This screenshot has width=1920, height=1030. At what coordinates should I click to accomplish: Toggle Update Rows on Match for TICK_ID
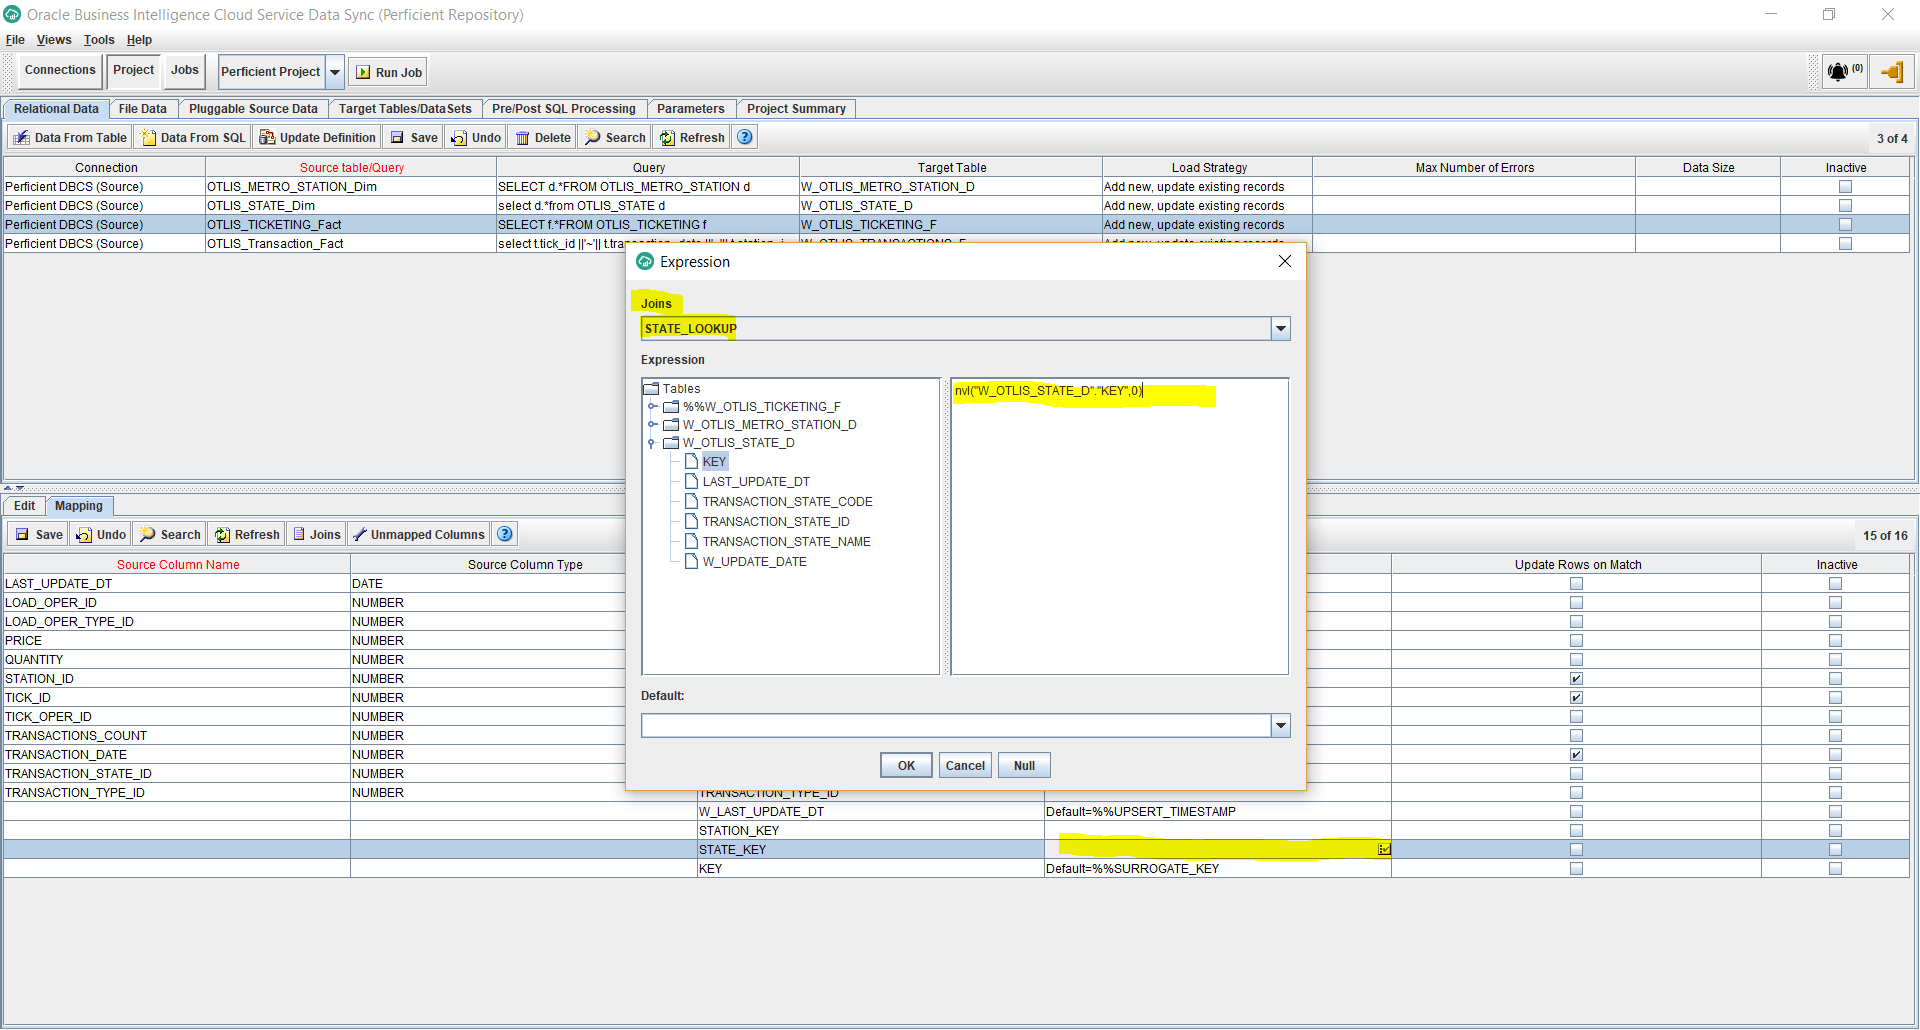click(x=1577, y=698)
